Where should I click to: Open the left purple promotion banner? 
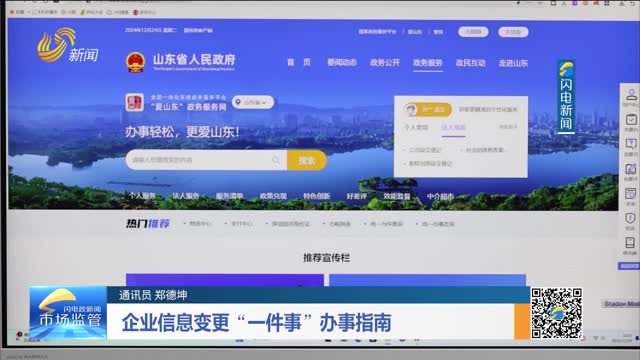pyautogui.click(x=224, y=280)
